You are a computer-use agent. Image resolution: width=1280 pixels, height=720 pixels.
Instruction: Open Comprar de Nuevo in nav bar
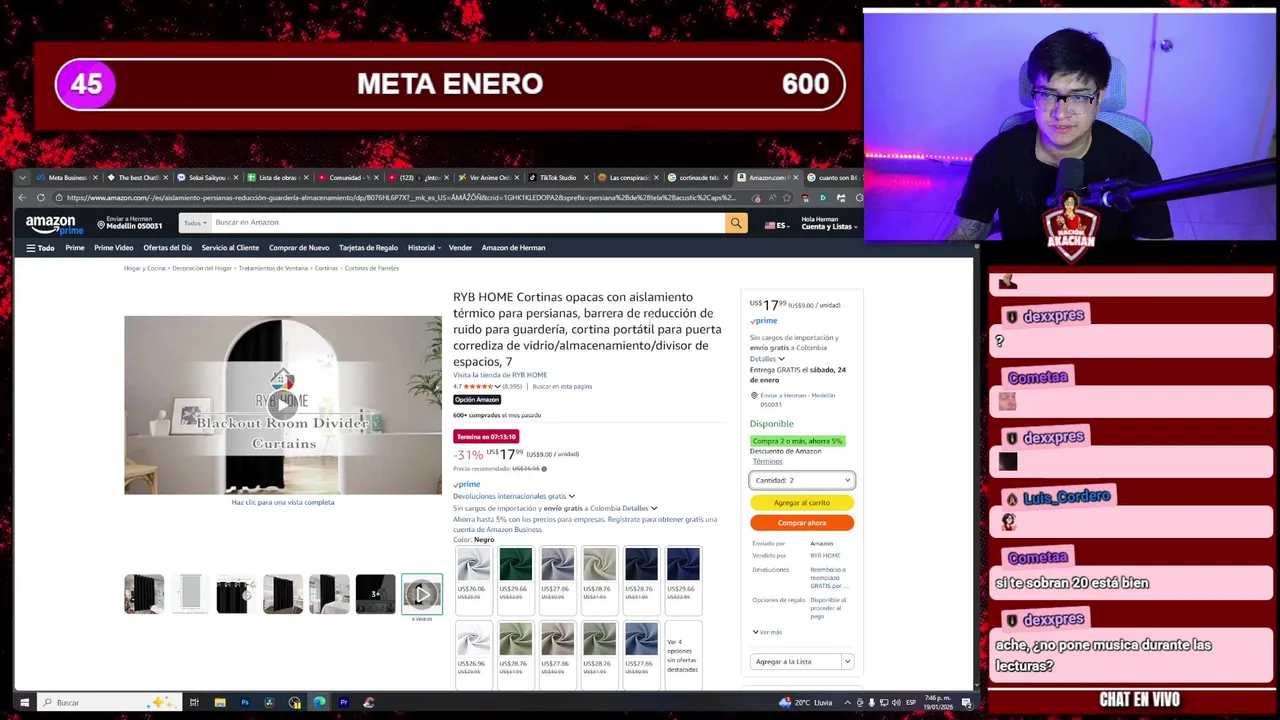point(299,248)
